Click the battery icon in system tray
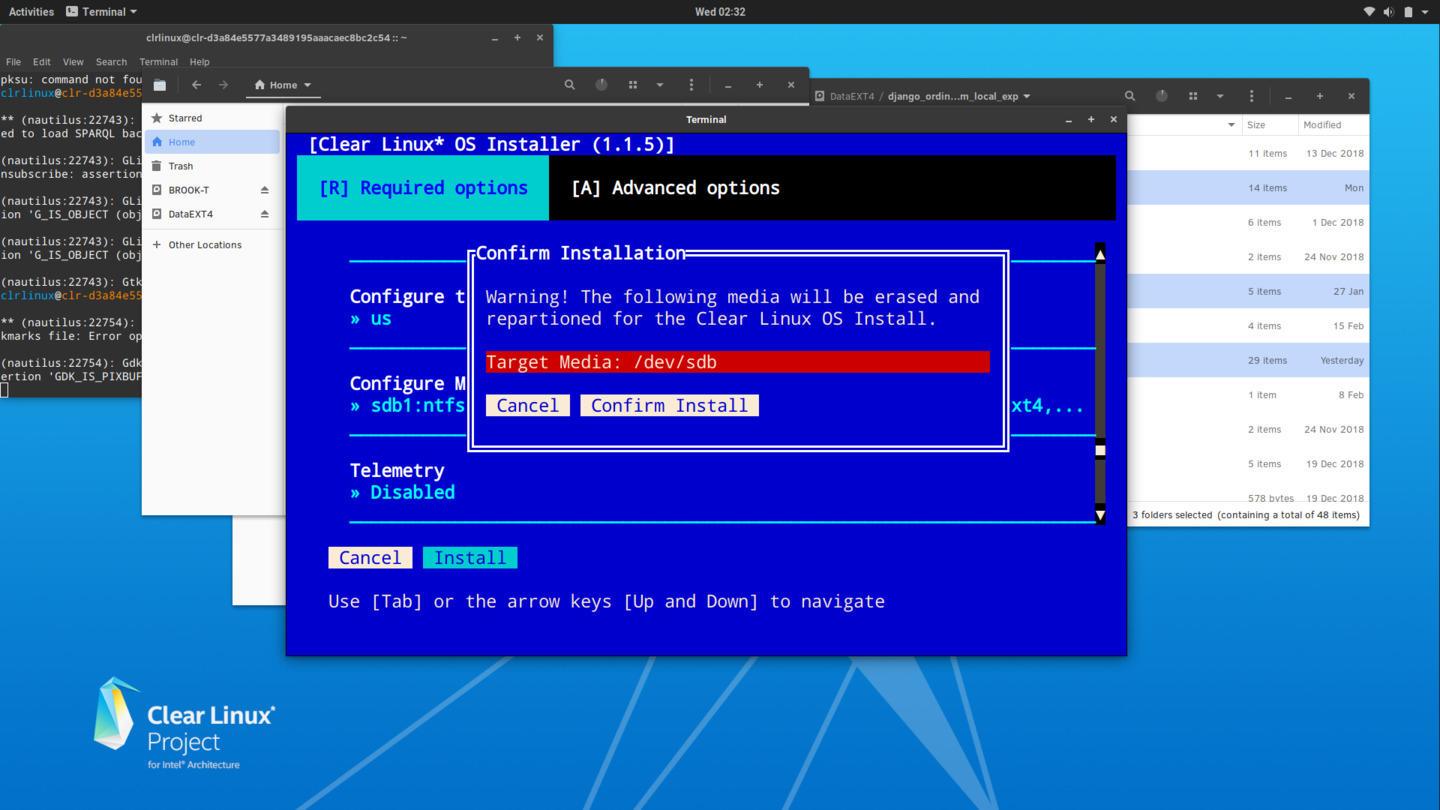 point(1408,12)
